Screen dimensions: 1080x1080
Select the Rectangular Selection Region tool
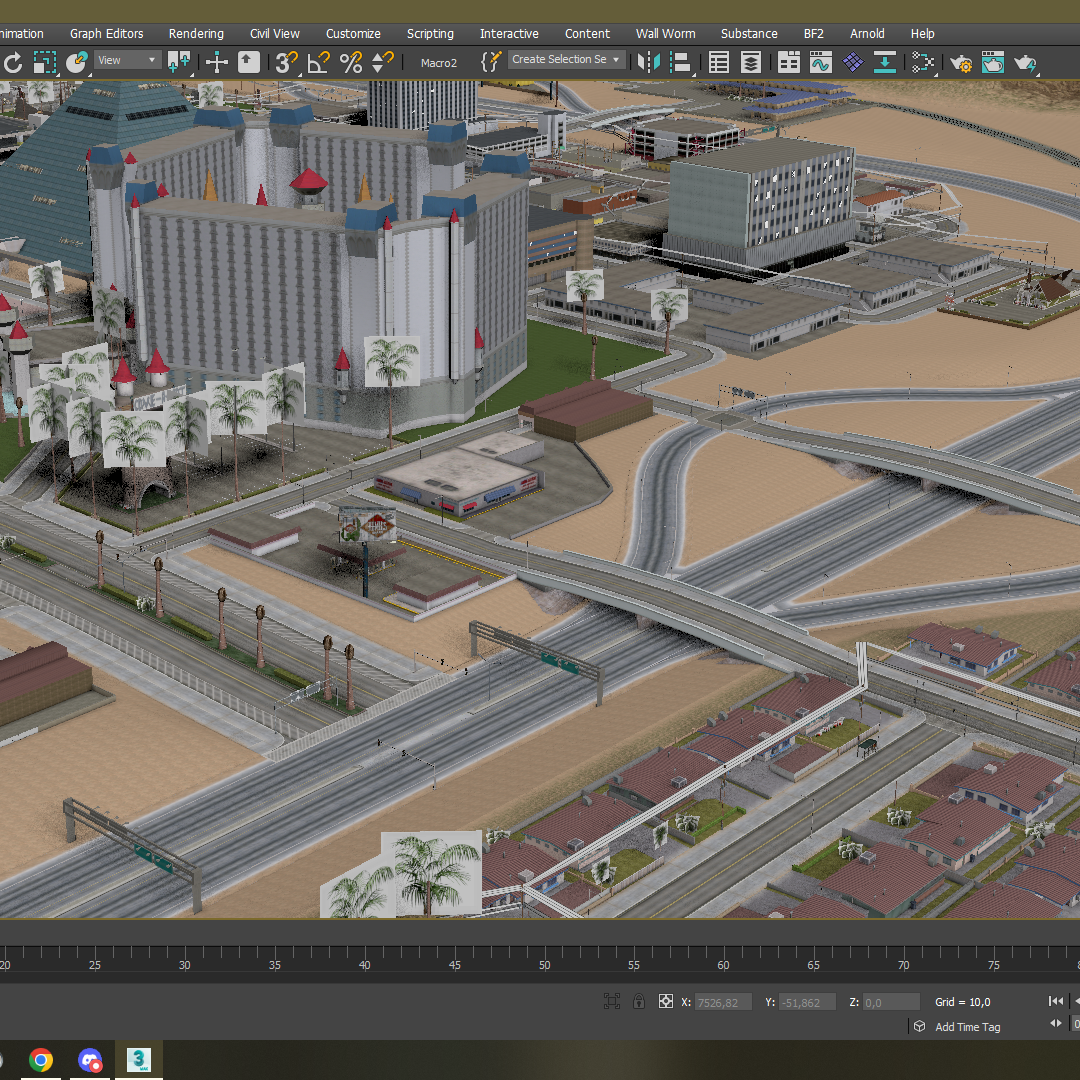click(45, 63)
